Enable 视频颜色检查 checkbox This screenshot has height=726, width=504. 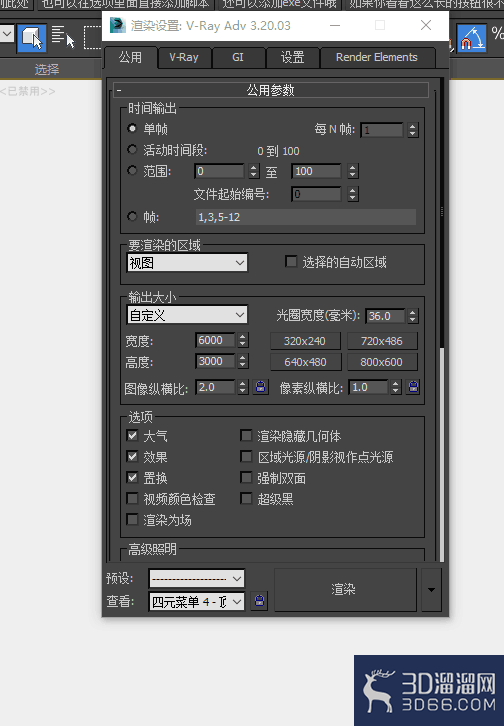[x=132, y=499]
